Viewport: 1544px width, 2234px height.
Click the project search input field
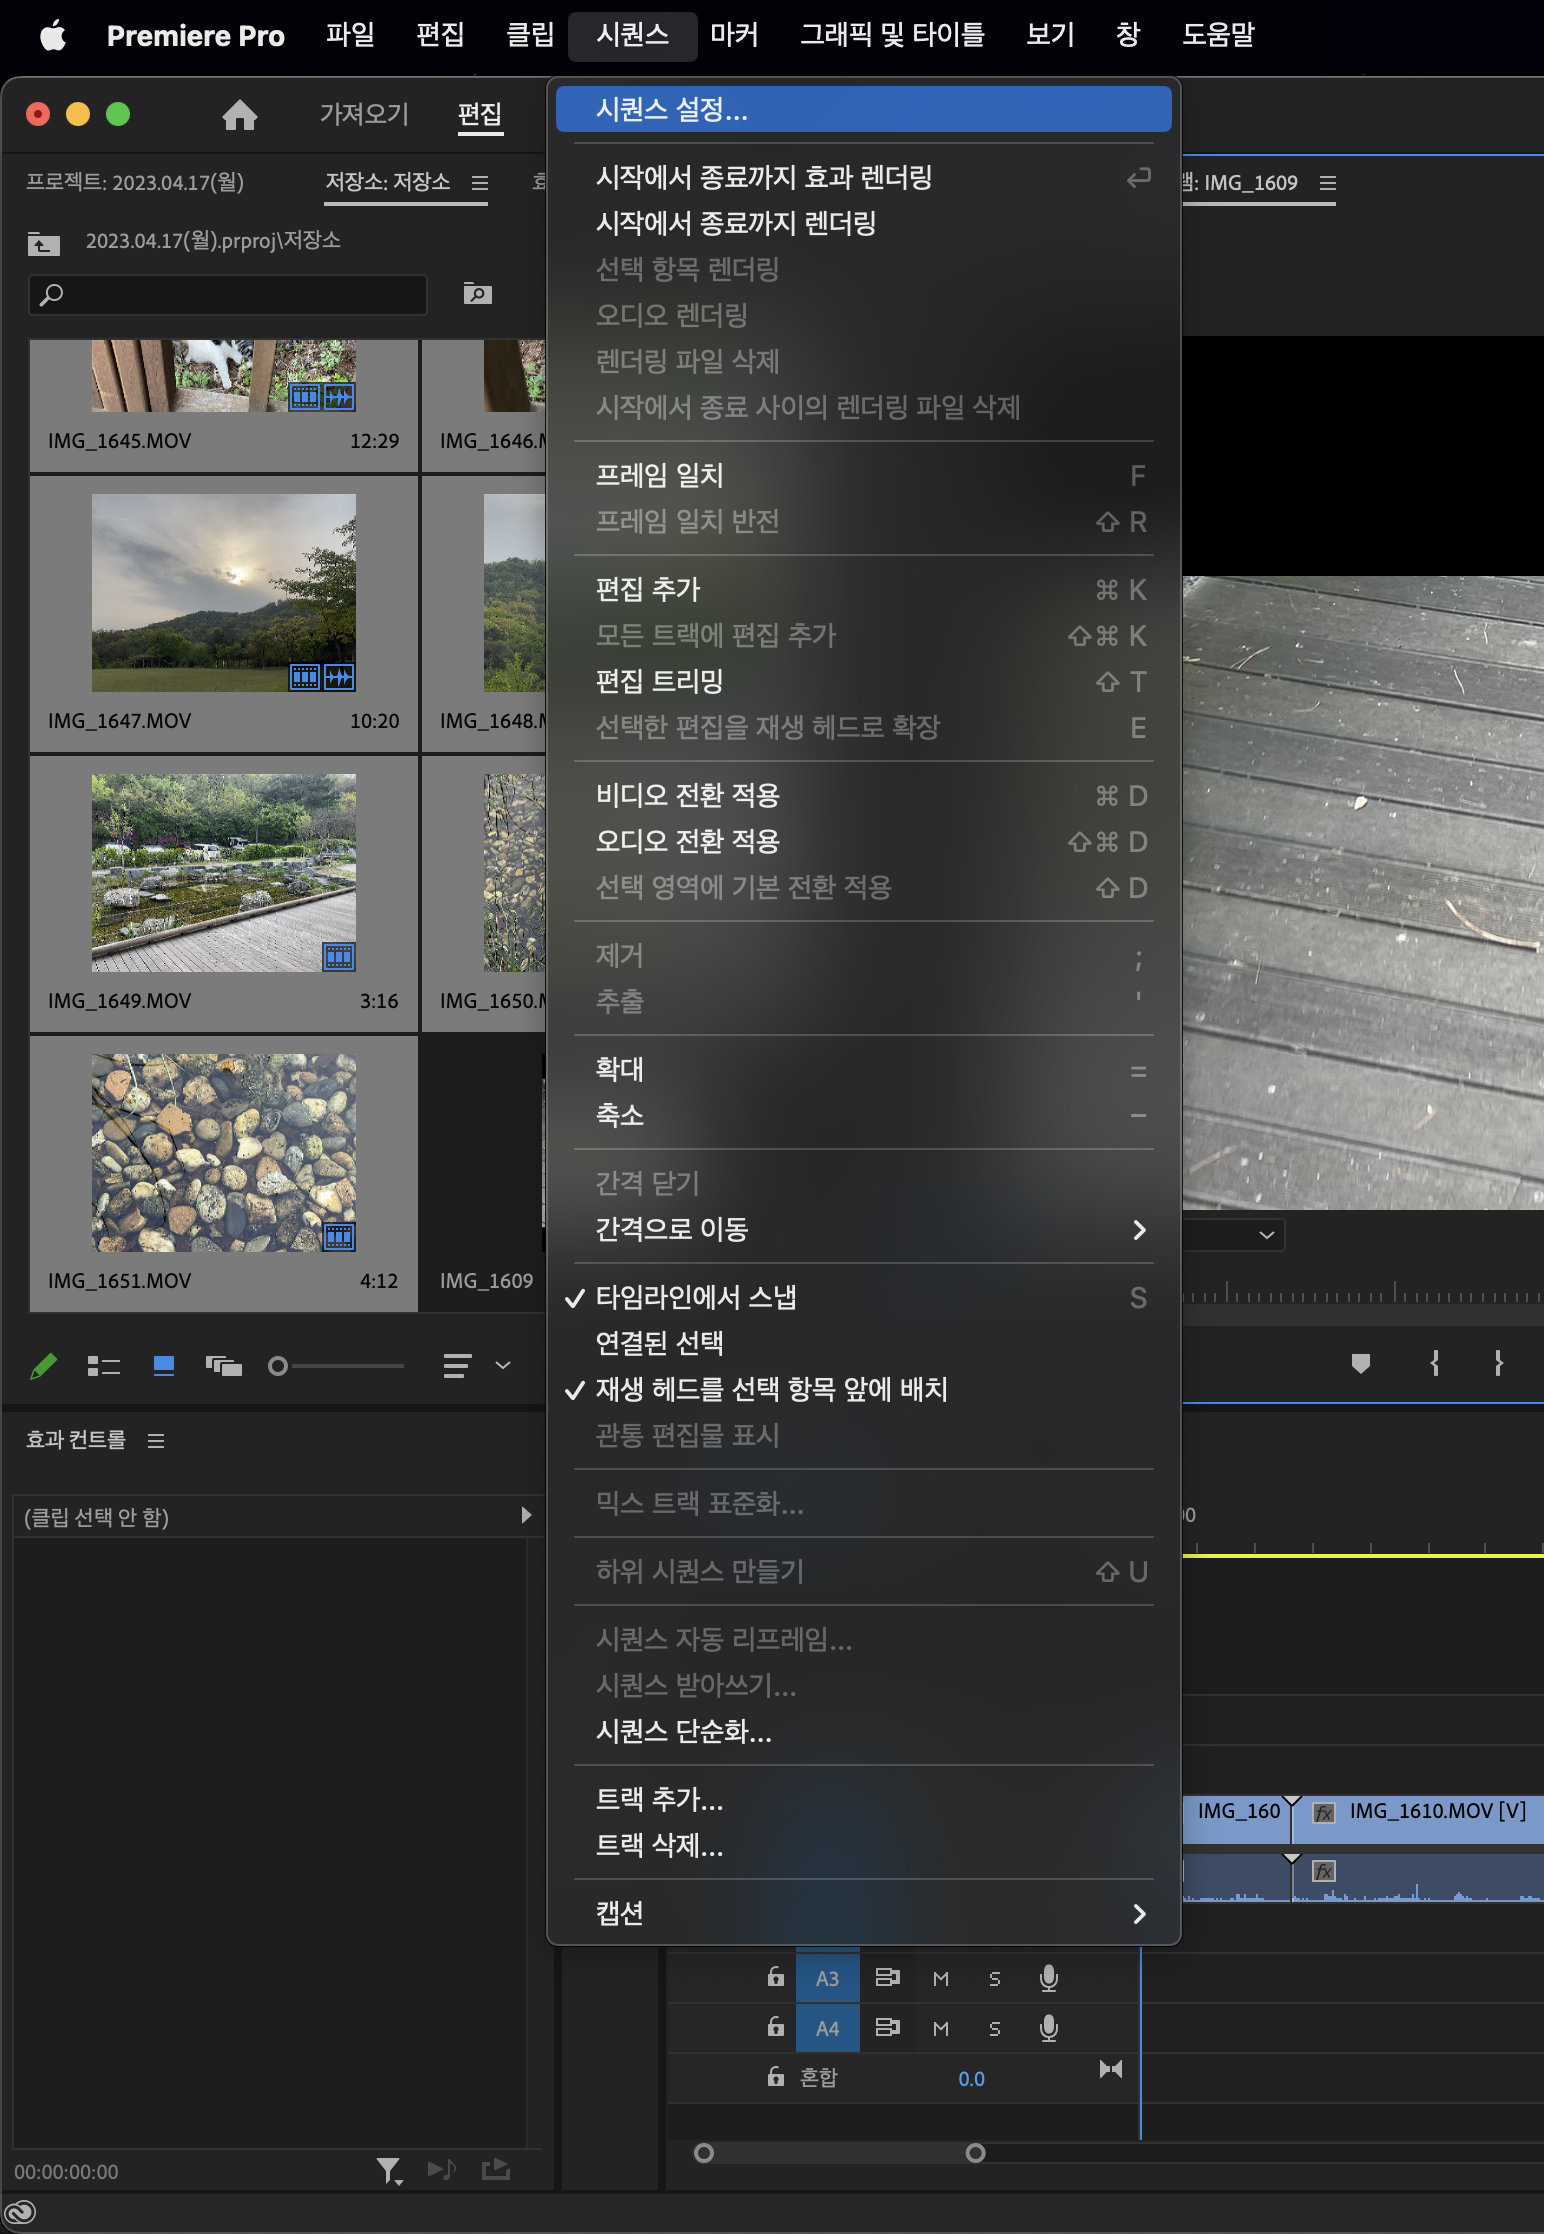pyautogui.click(x=228, y=294)
